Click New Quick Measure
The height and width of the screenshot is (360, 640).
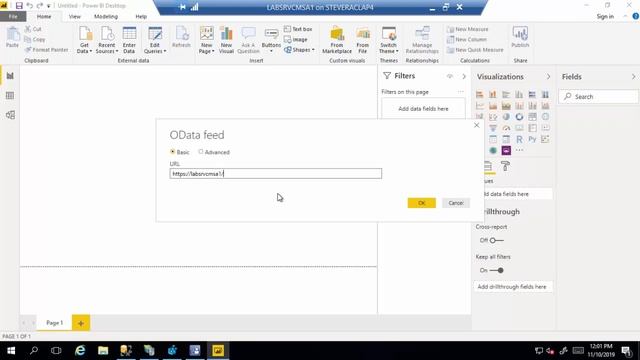[x=475, y=49]
